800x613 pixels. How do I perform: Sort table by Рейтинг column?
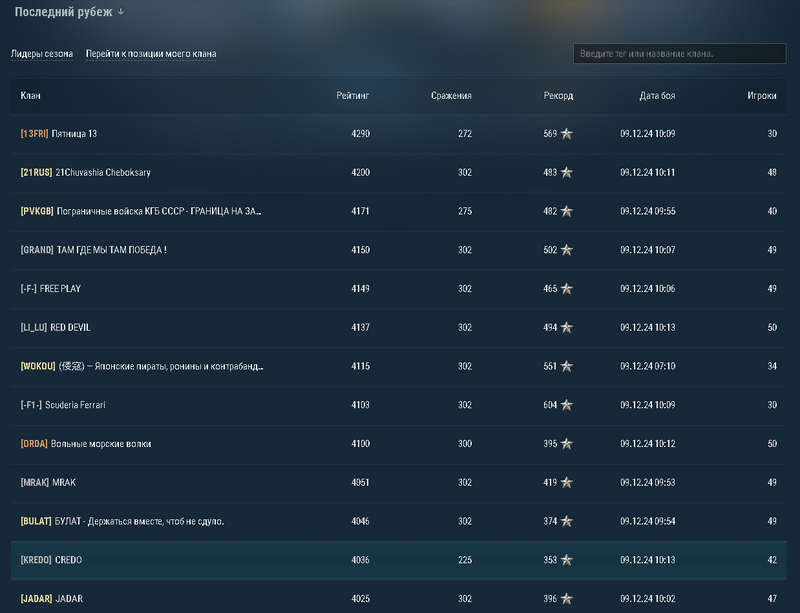coord(353,96)
